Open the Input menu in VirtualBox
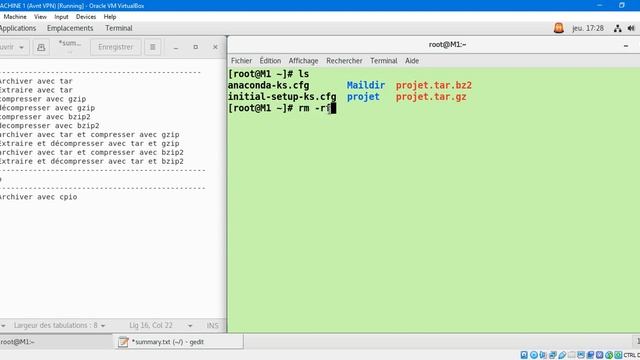The width and height of the screenshot is (640, 360). tap(61, 17)
